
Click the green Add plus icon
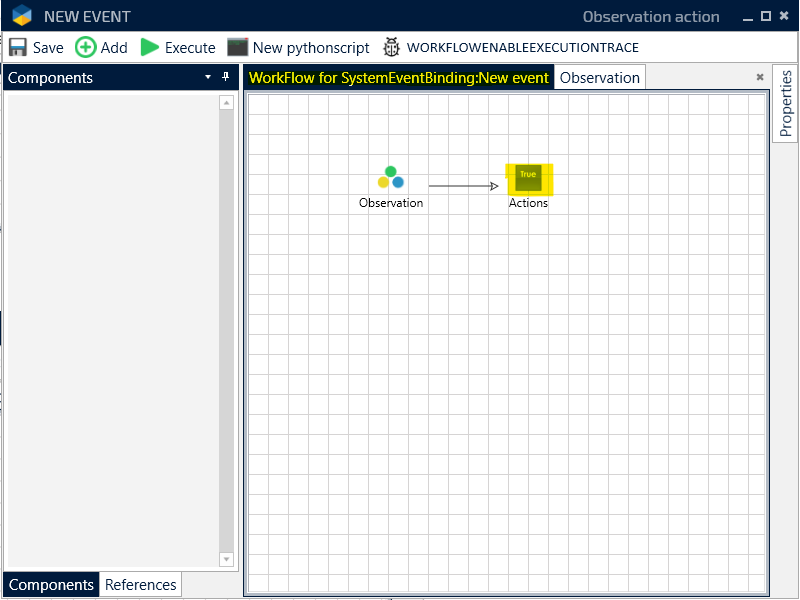86,47
